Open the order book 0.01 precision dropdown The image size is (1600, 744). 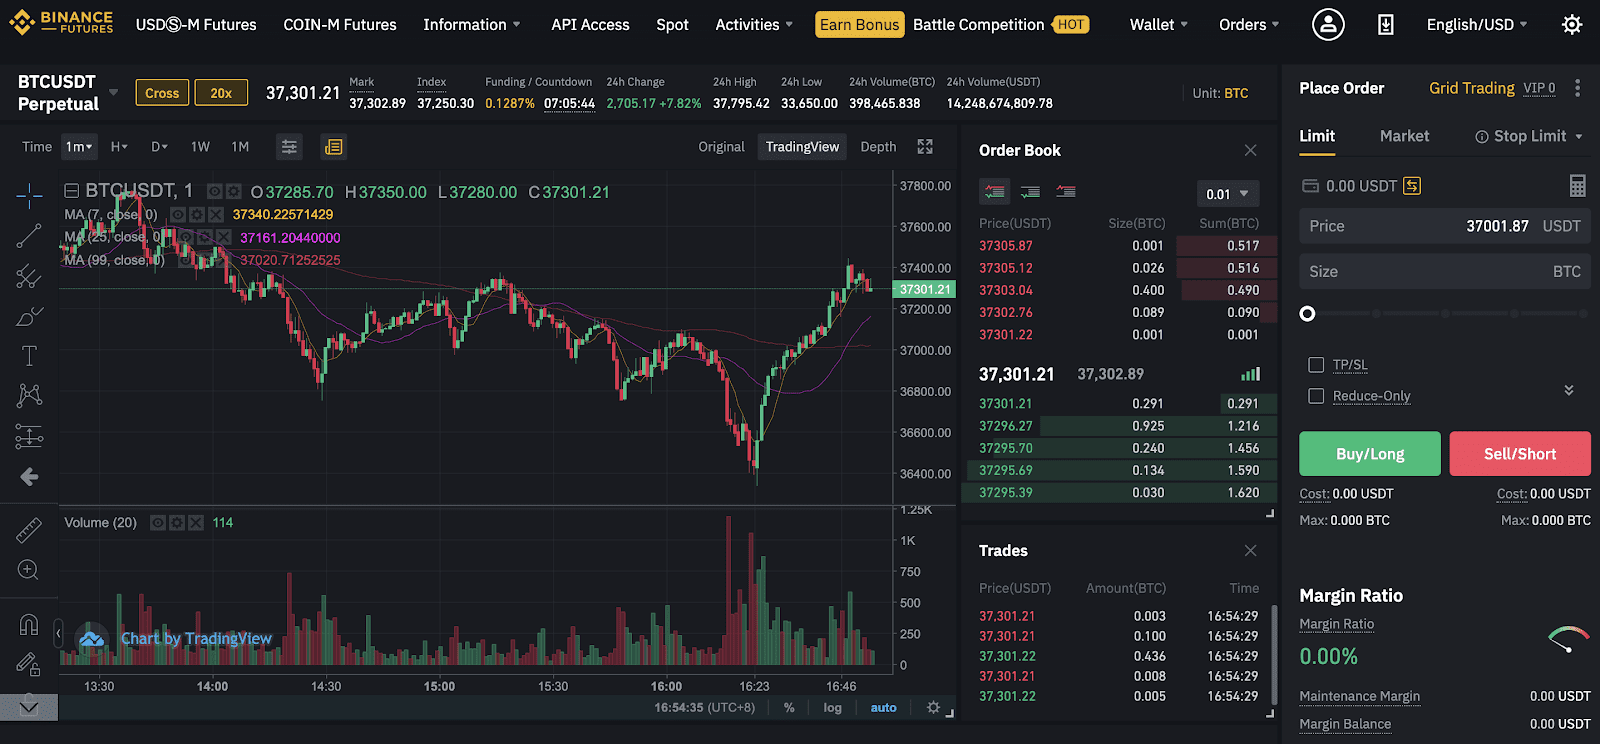1227,194
